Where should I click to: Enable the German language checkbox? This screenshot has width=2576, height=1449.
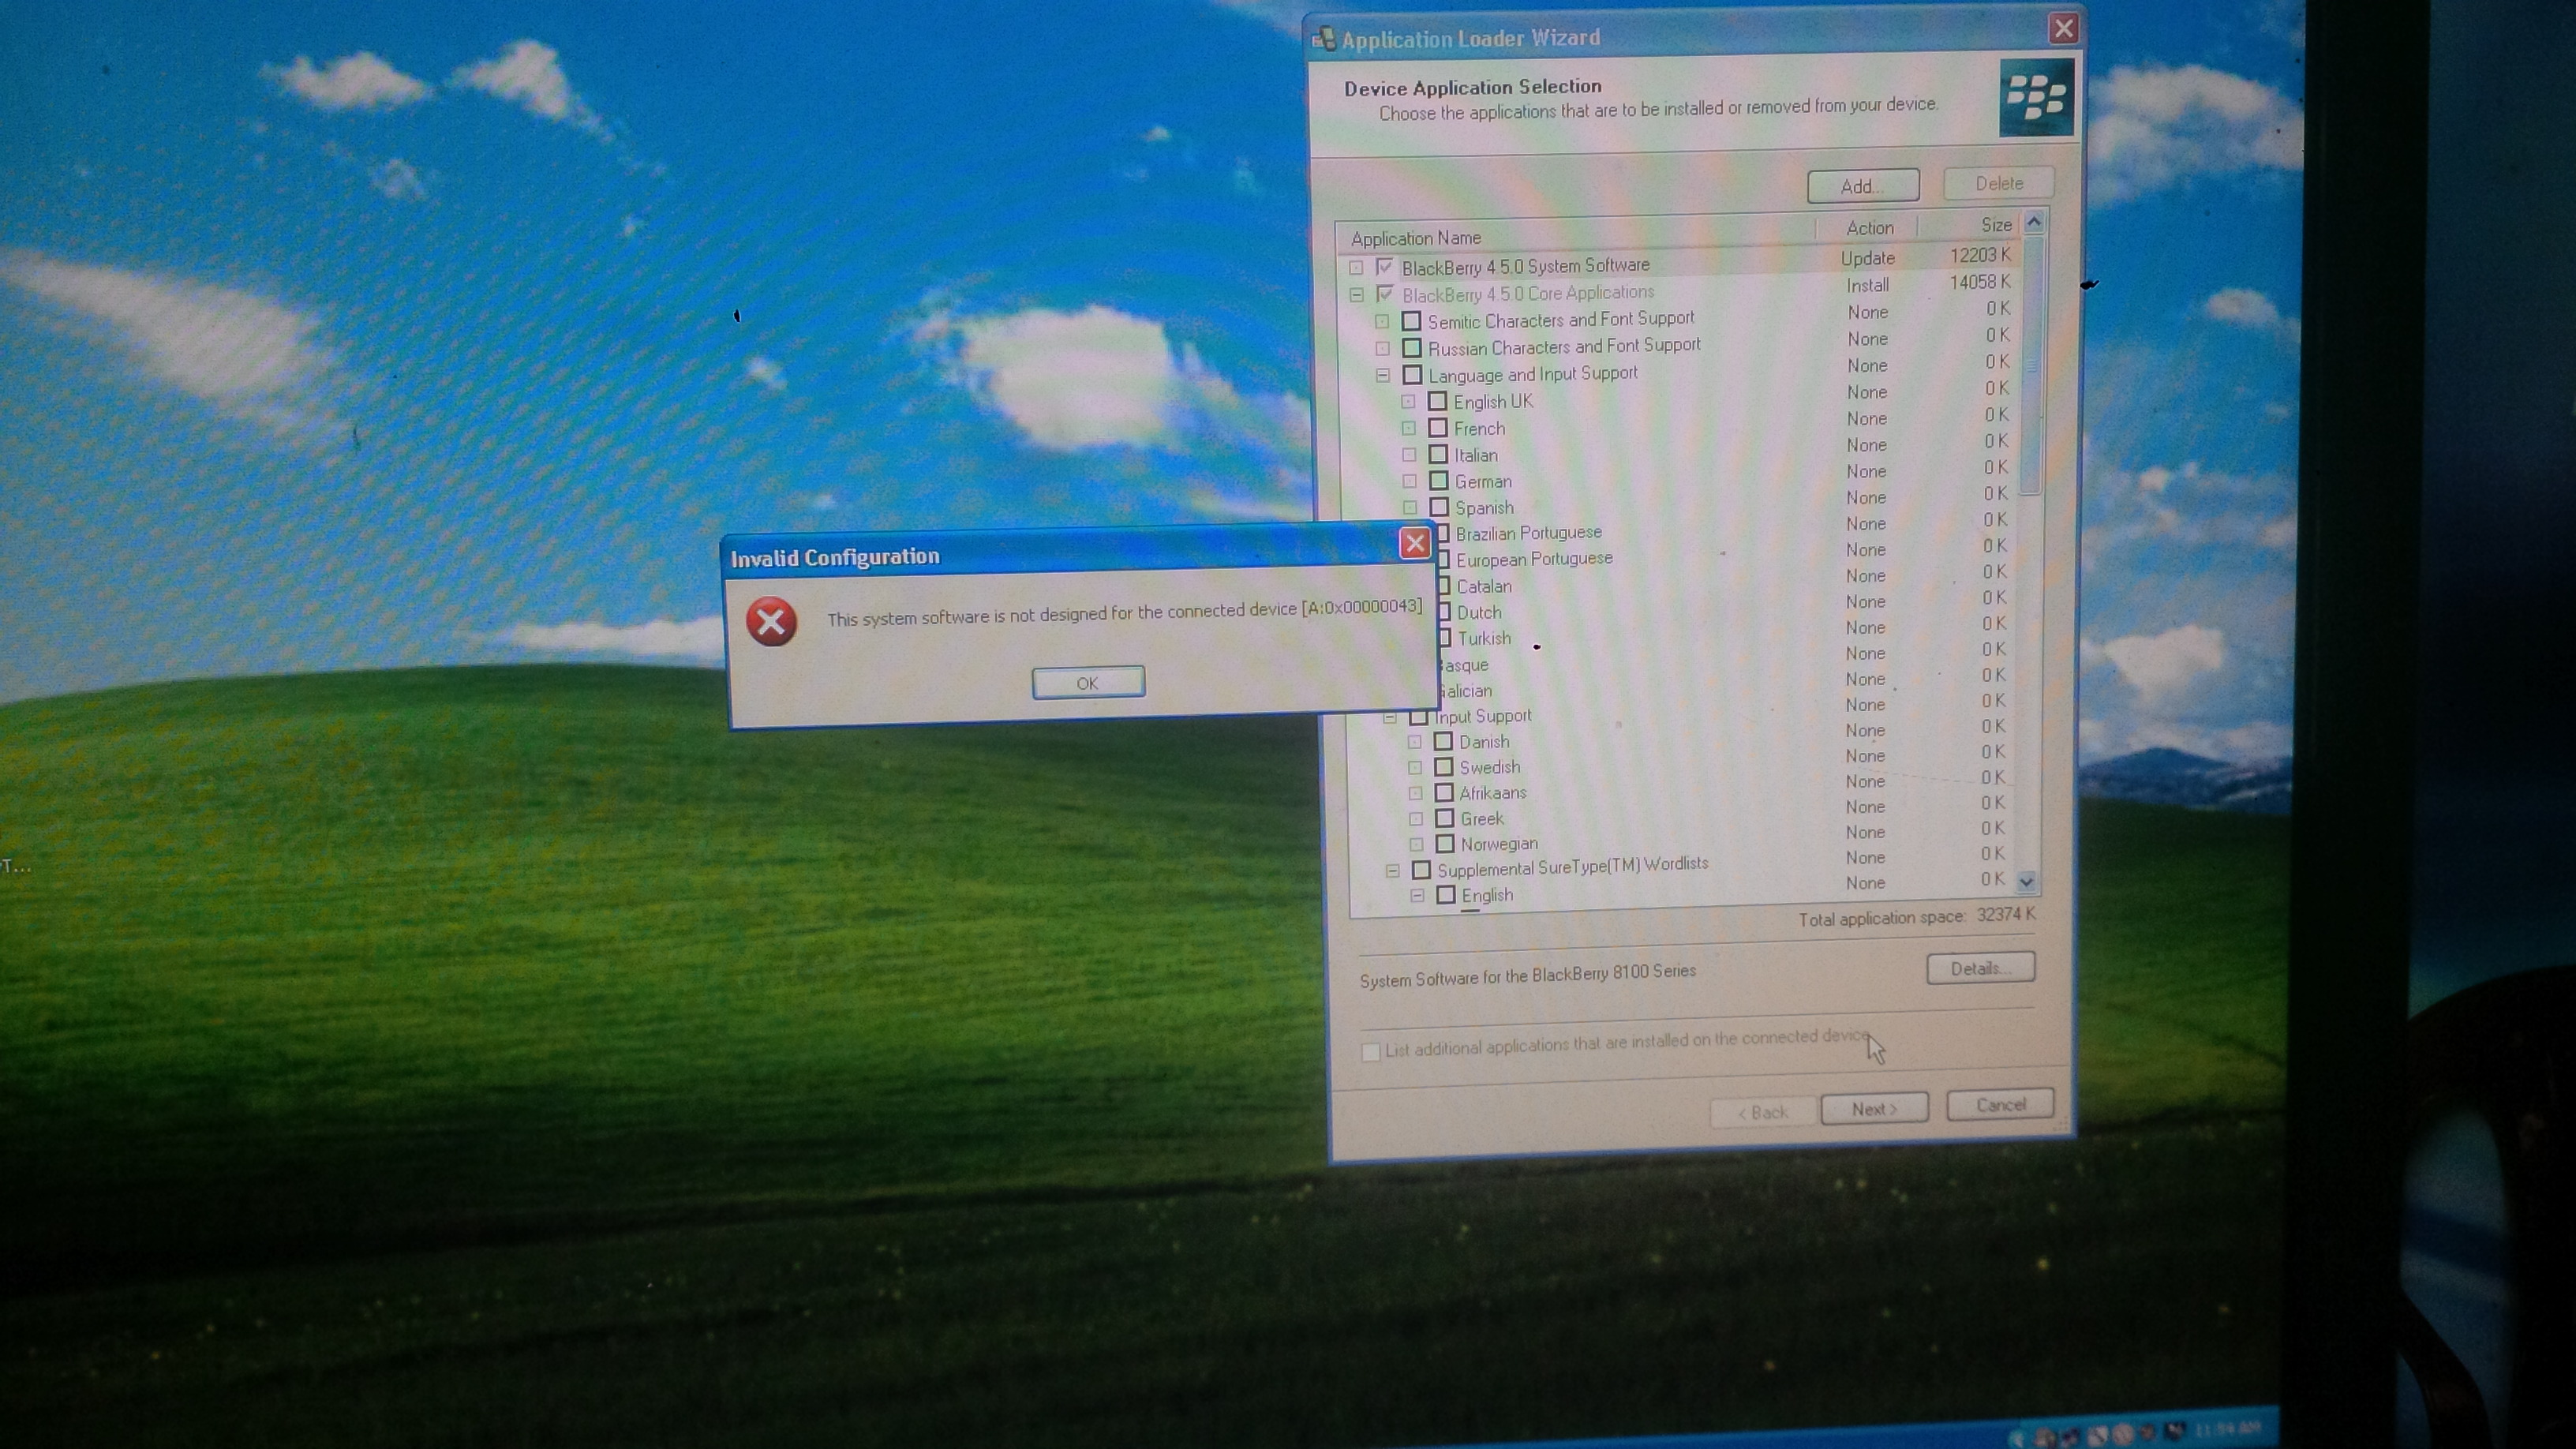click(1439, 481)
